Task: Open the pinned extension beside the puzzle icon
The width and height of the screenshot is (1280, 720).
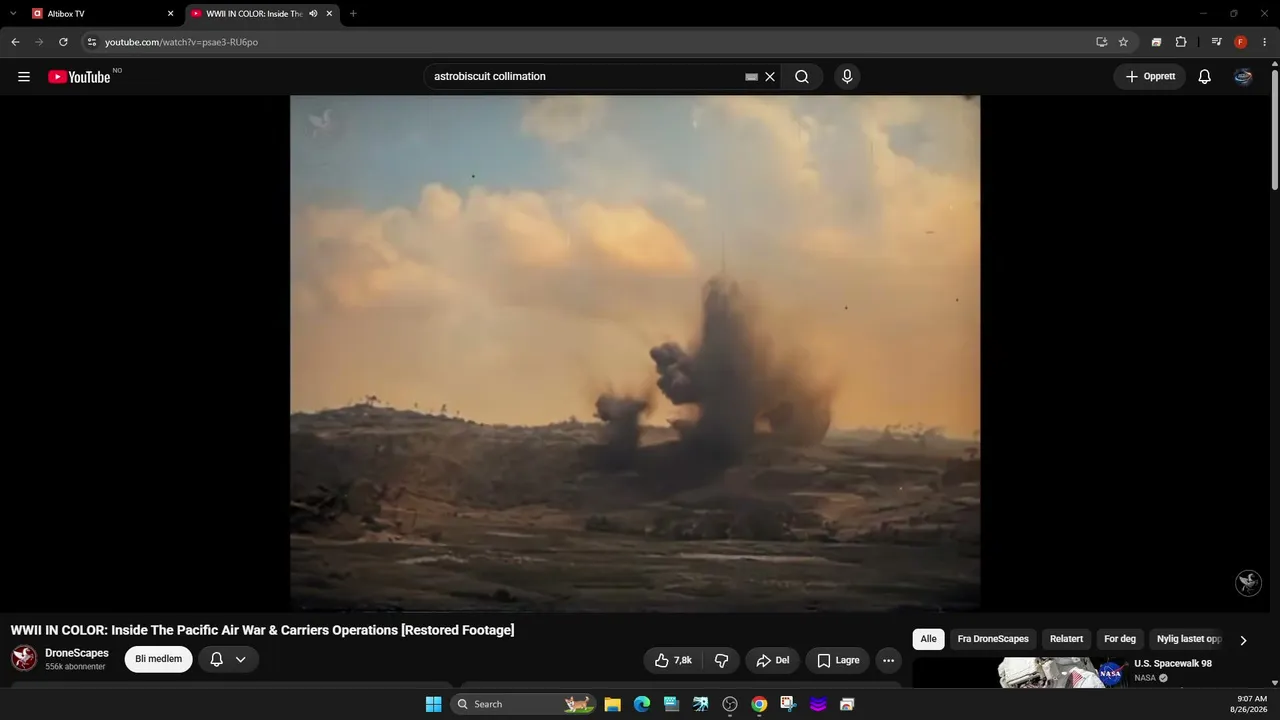Action: 1156,42
